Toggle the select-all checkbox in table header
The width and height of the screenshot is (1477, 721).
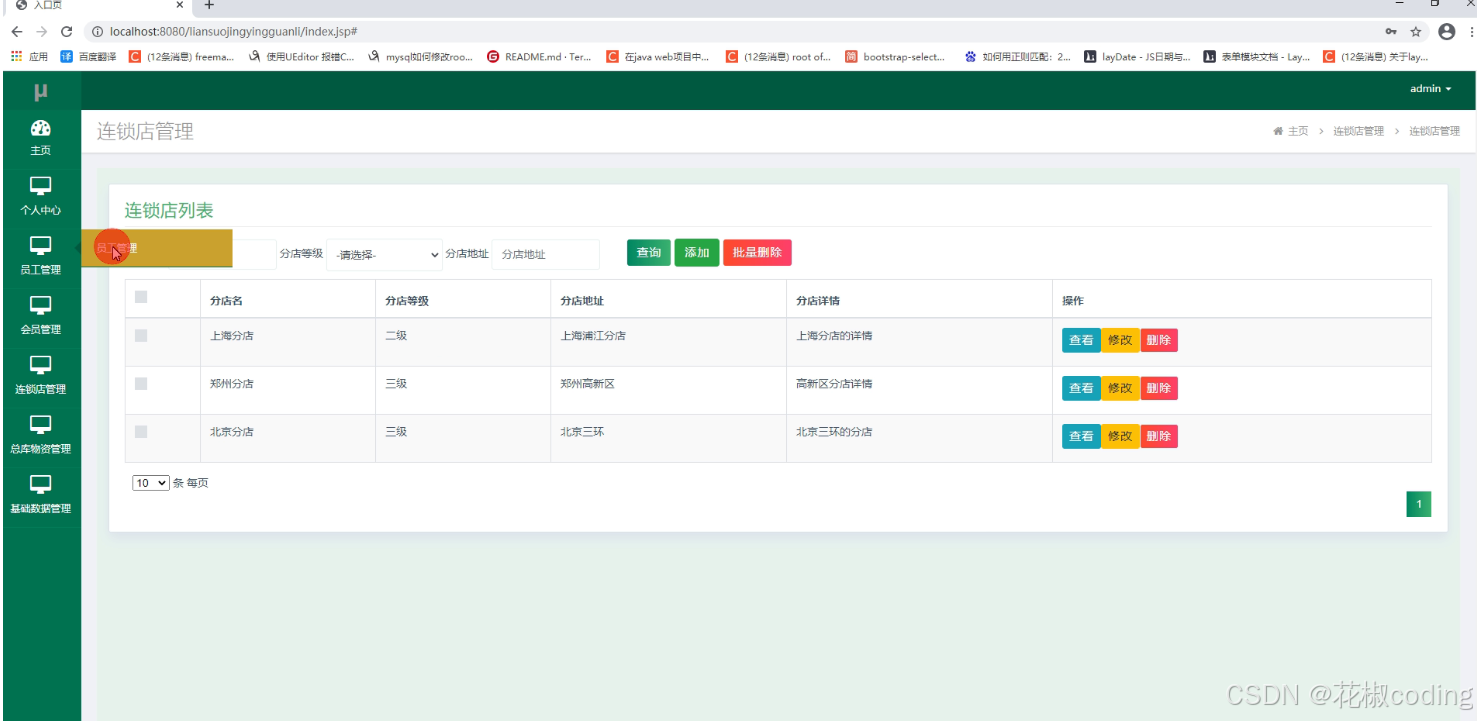click(141, 297)
